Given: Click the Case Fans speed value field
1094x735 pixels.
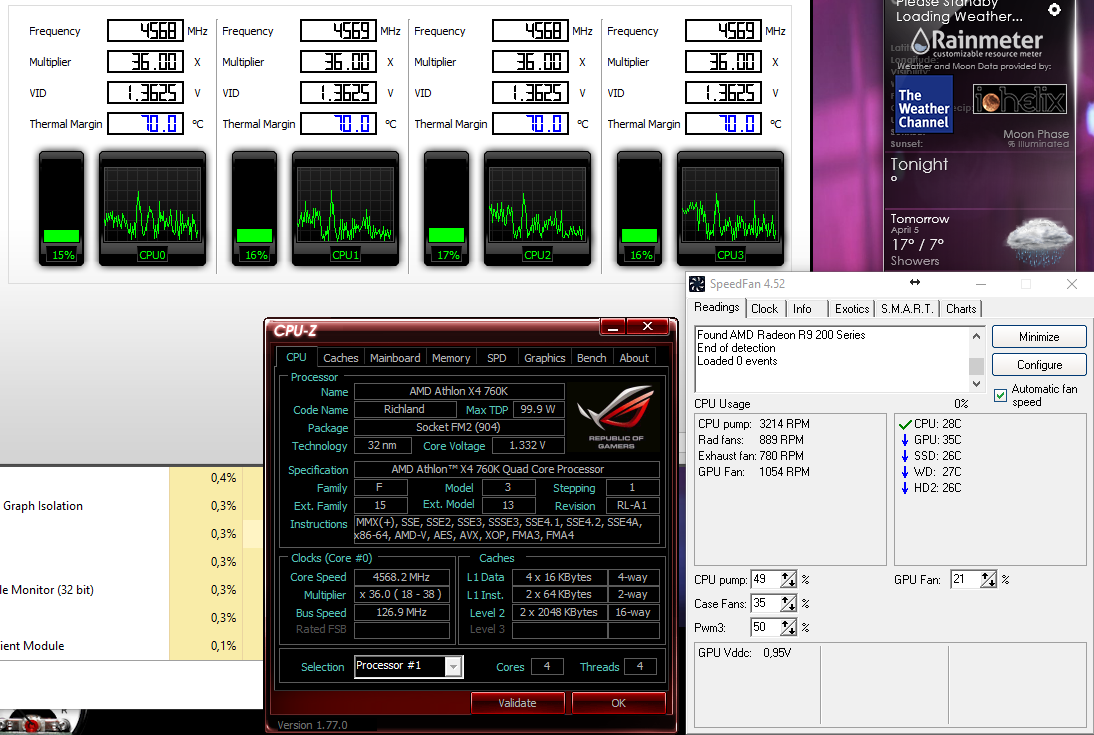Looking at the screenshot, I should pos(765,603).
